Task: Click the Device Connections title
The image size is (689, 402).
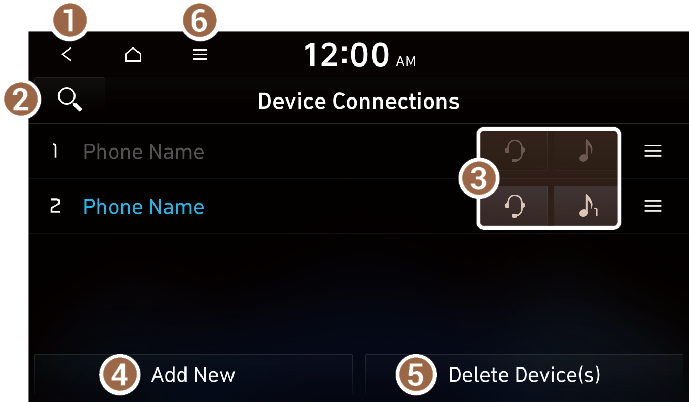Action: click(x=359, y=101)
